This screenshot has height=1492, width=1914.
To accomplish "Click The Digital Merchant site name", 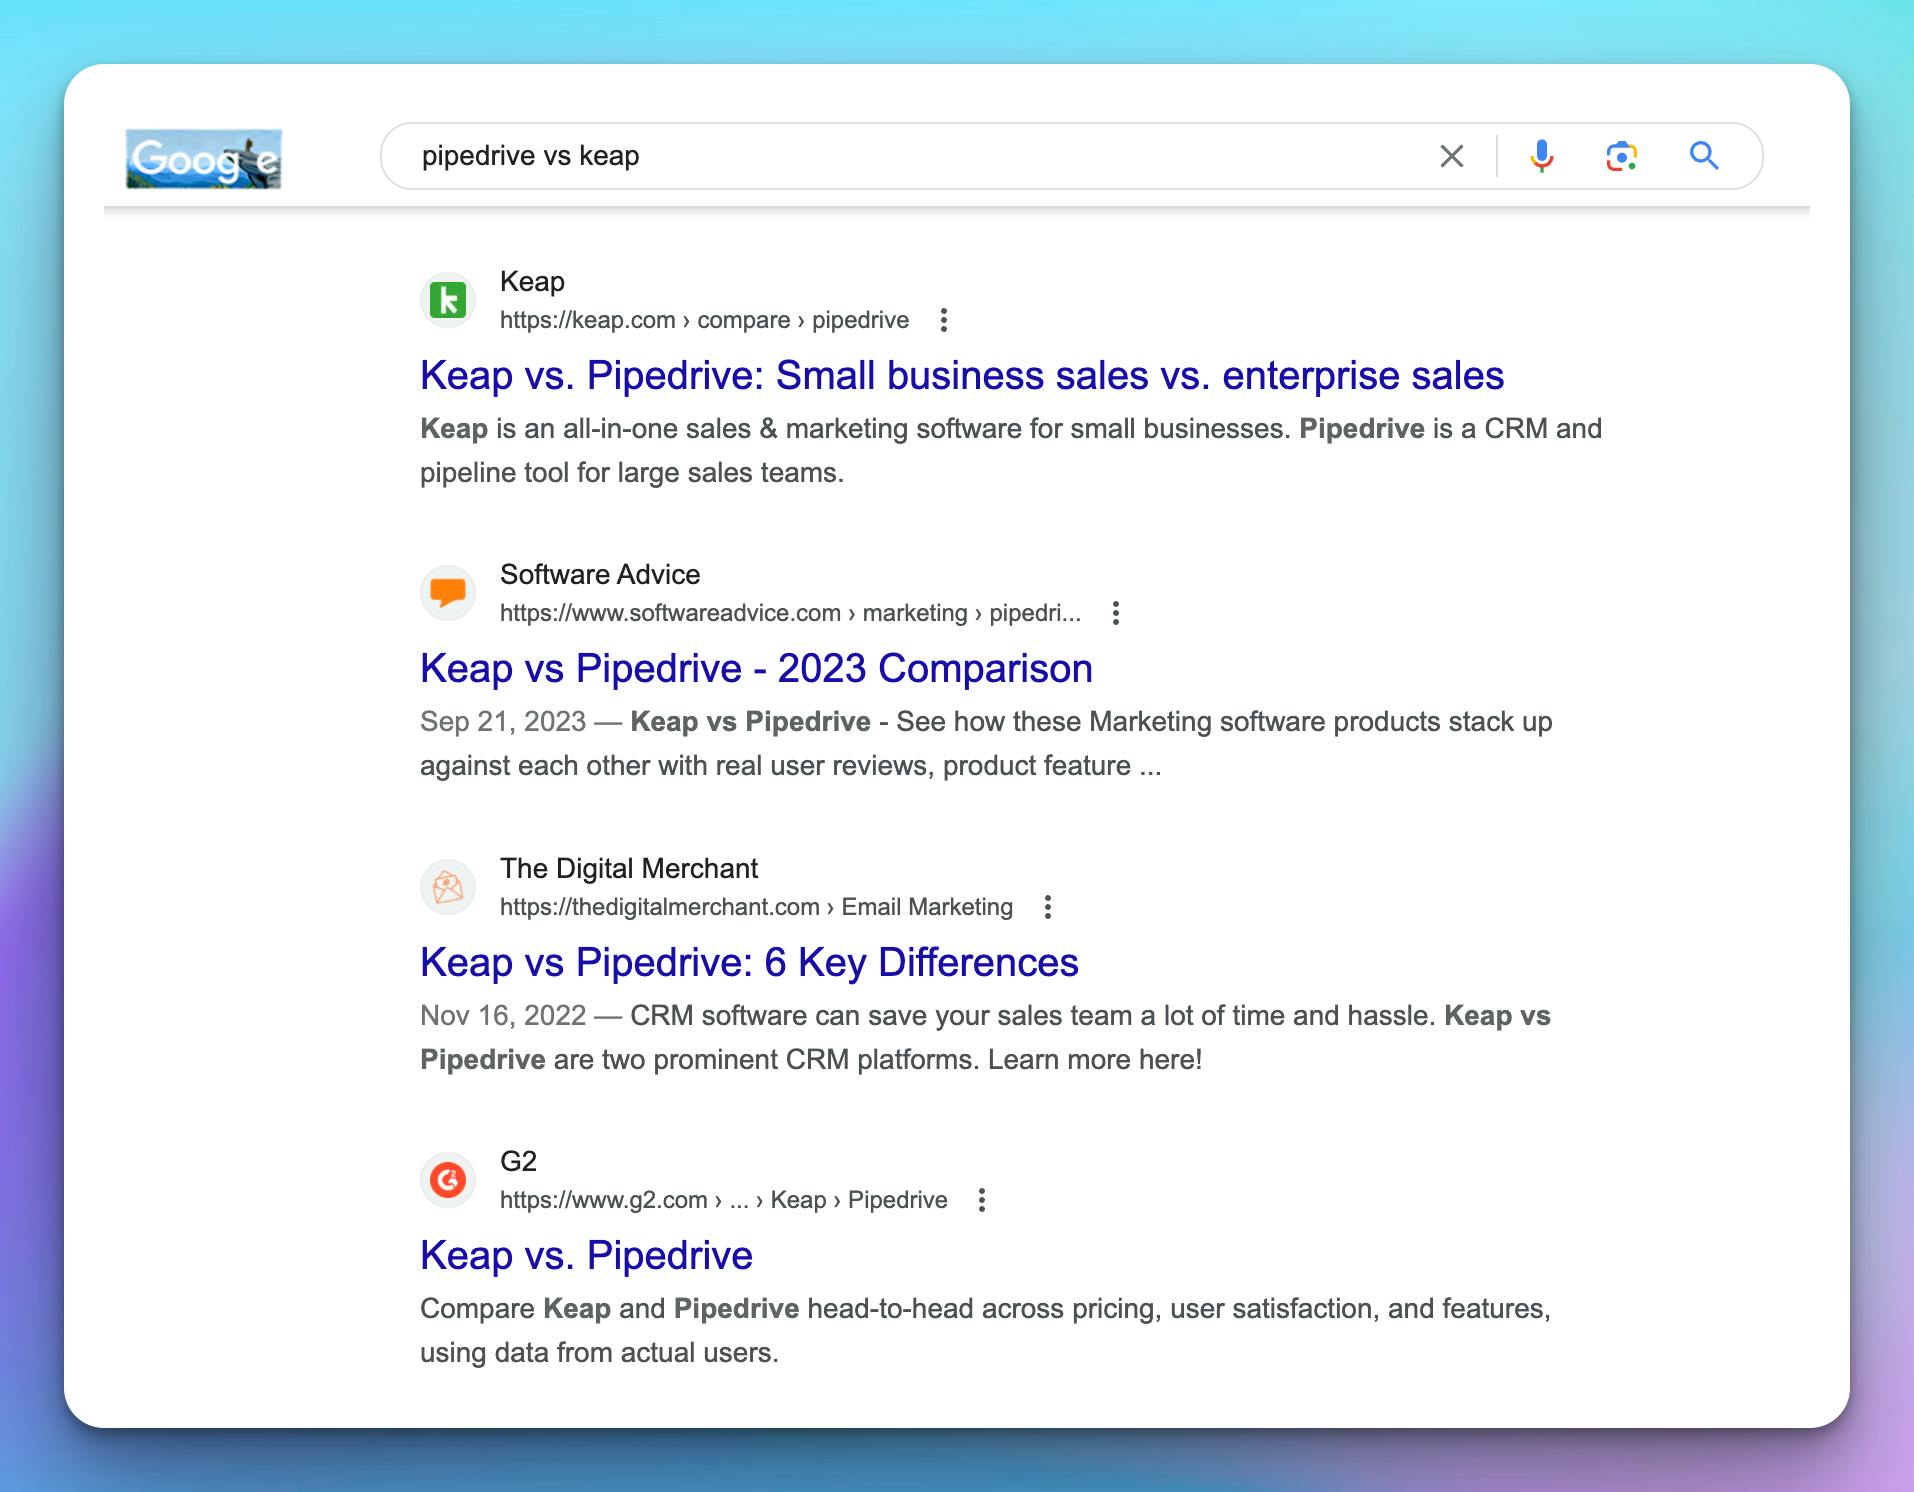I will (629, 868).
